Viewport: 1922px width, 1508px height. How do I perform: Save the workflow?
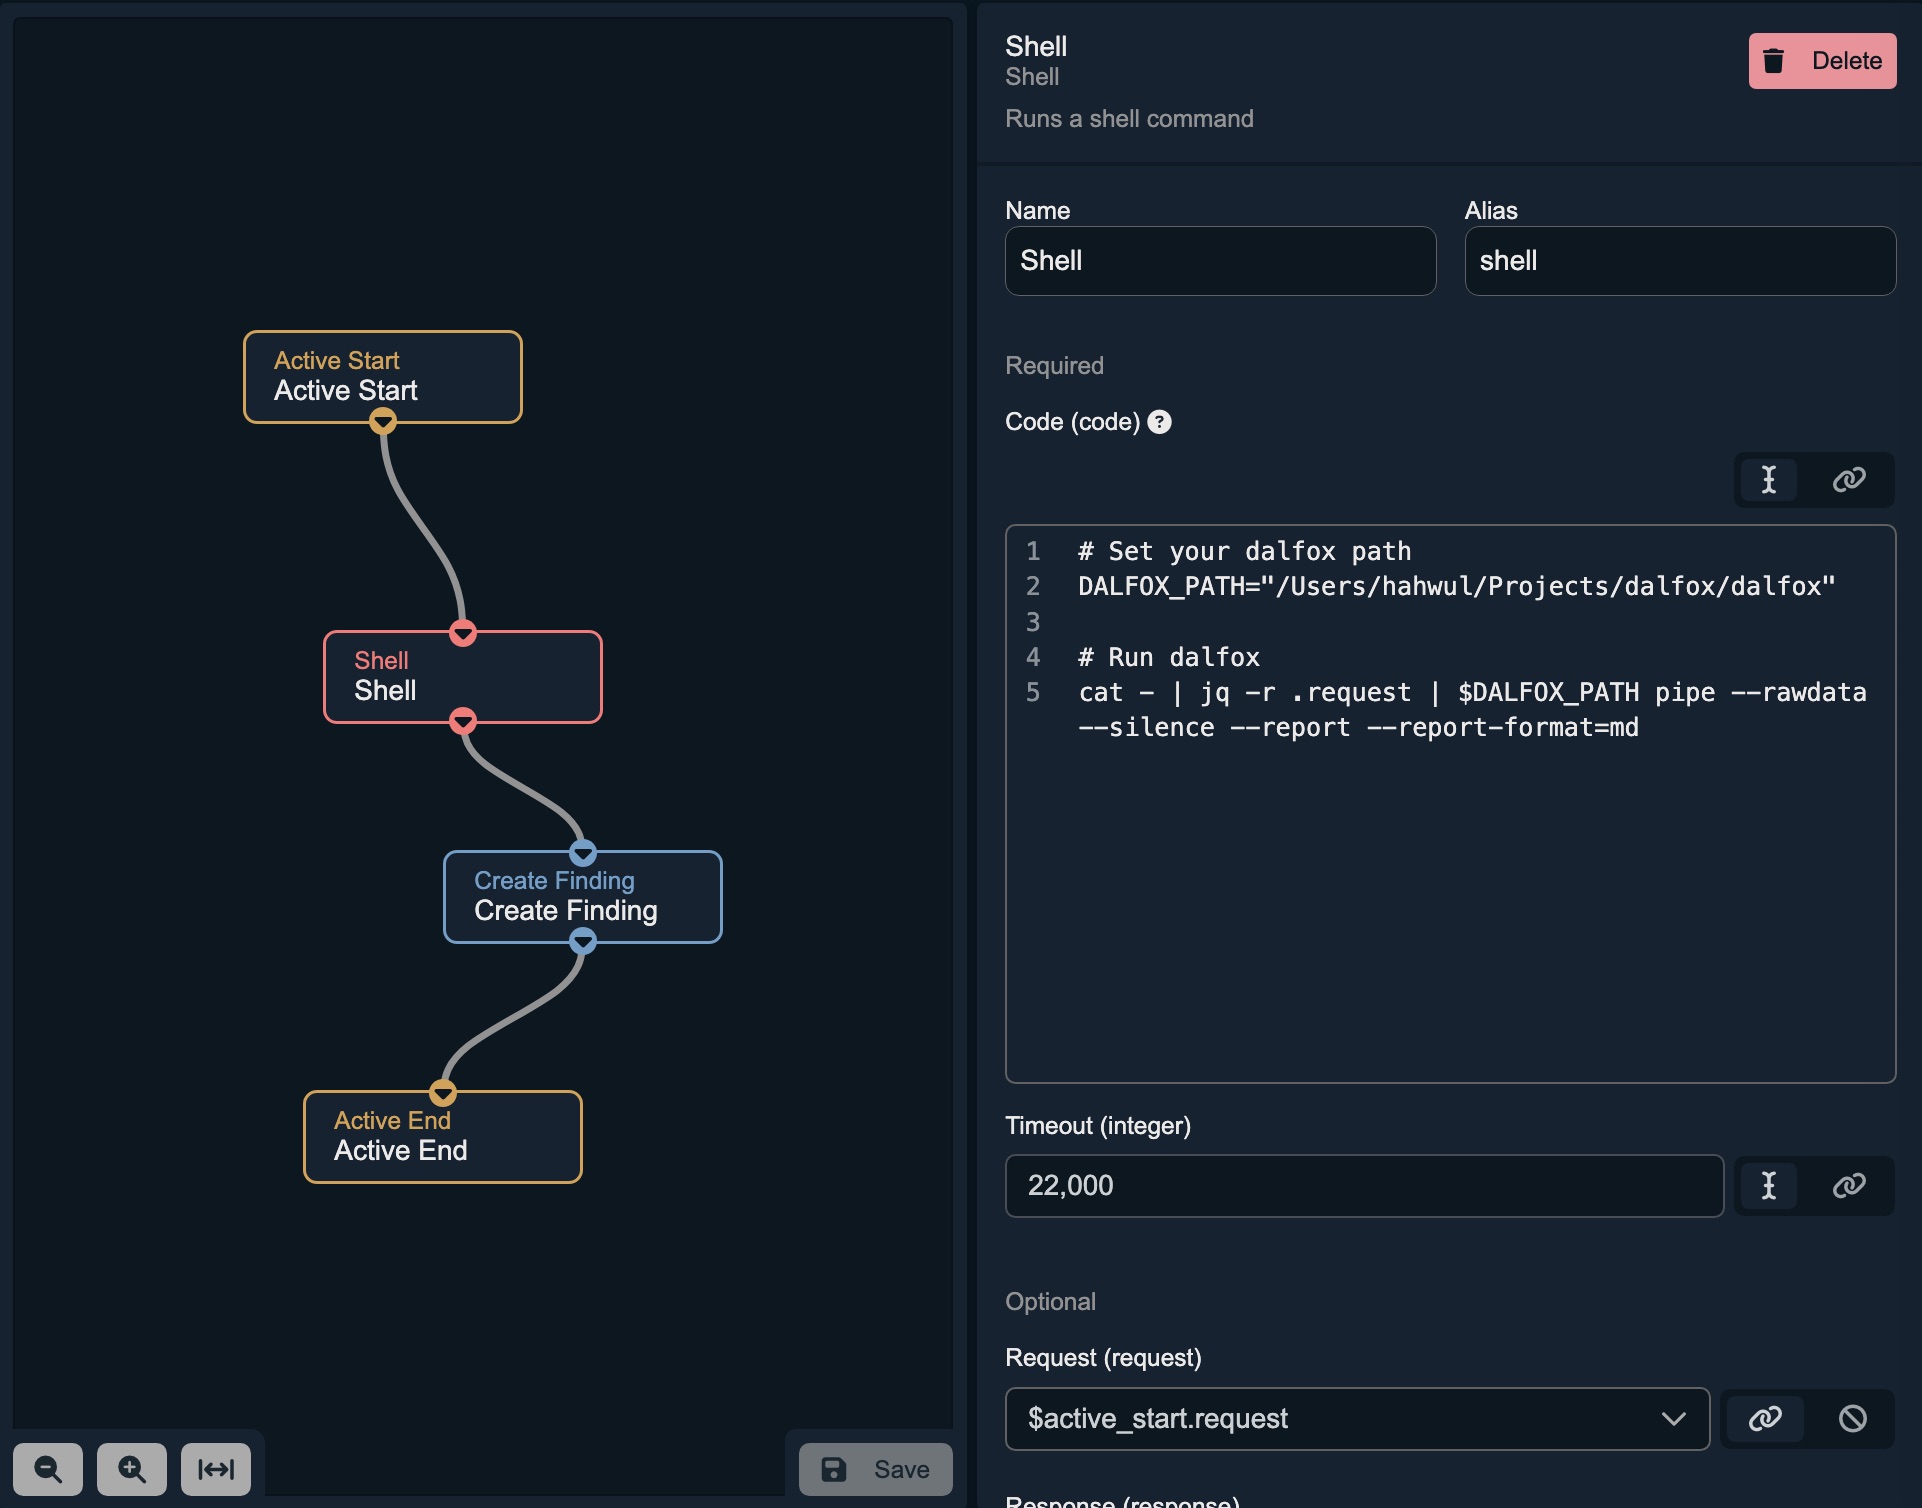875,1469
